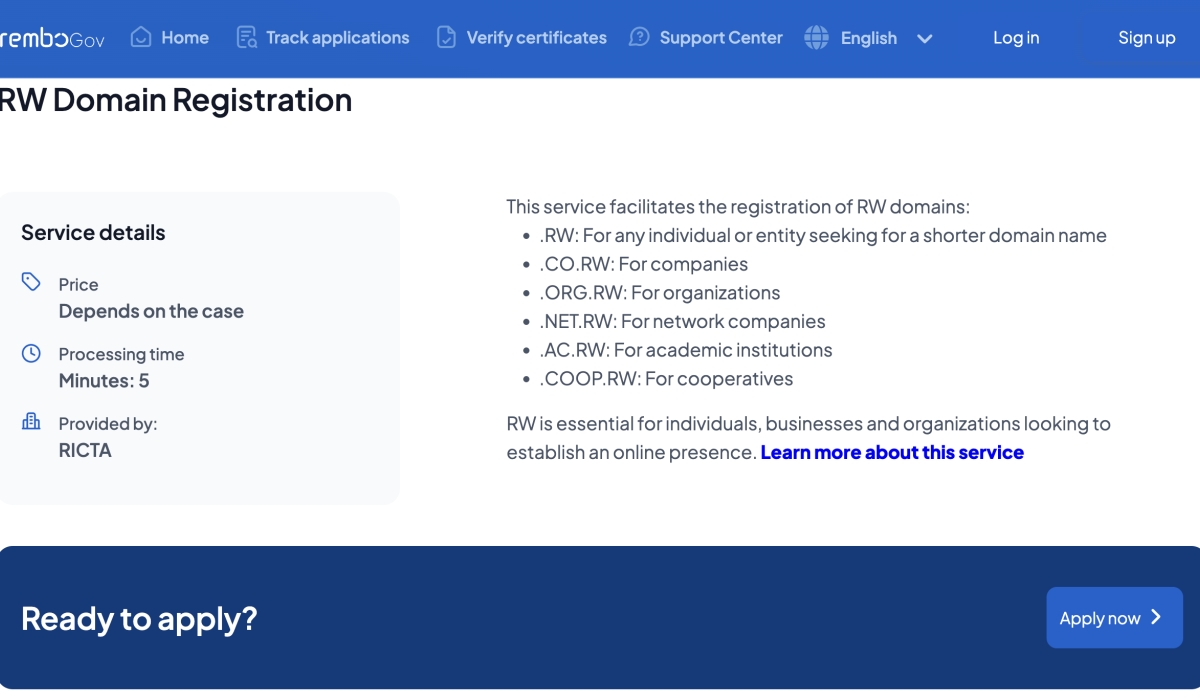Expand the English language dropdown
Image resolution: width=1200 pixels, height=700 pixels.
click(x=868, y=38)
